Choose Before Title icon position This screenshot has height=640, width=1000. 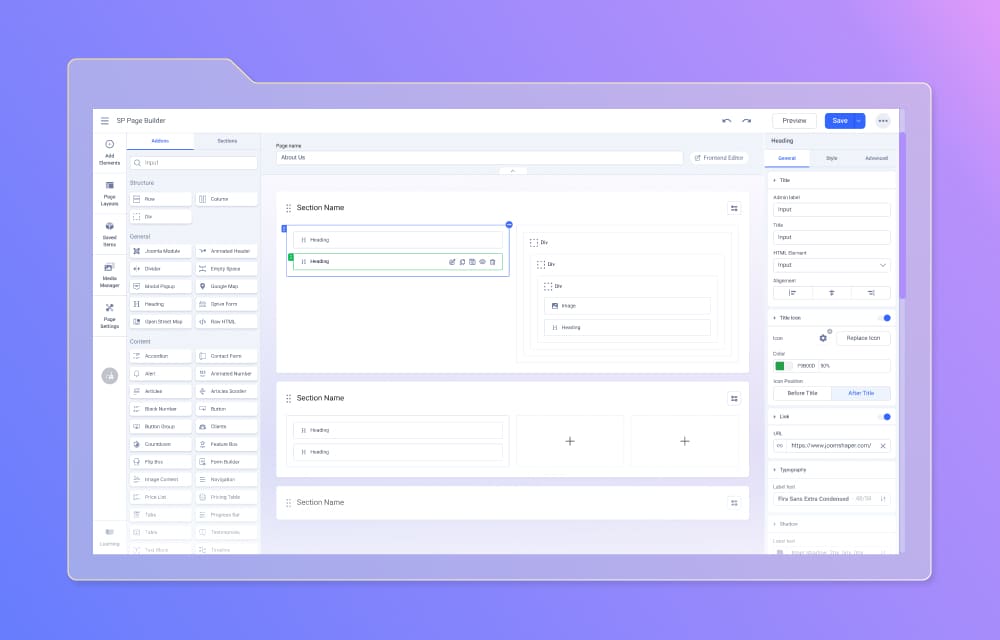pyautogui.click(x=802, y=393)
